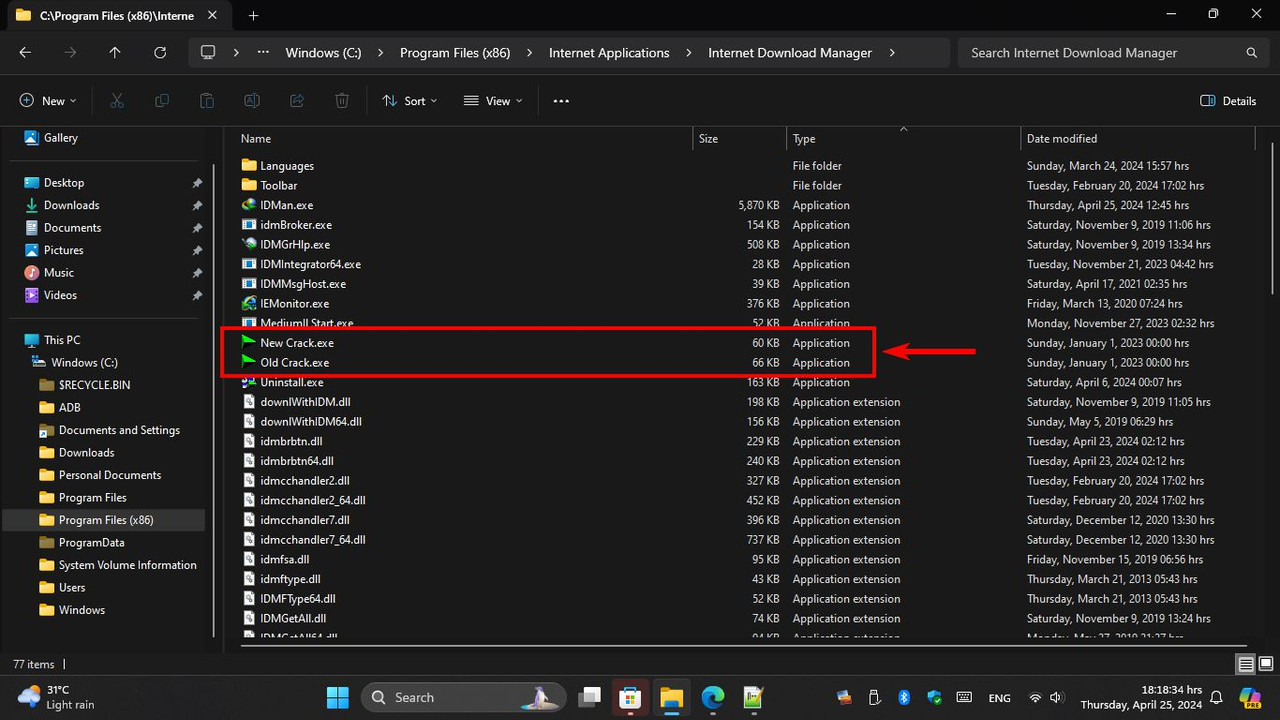This screenshot has width=1280, height=720.
Task: Click the Bluetooth tray icon
Action: pyautogui.click(x=904, y=697)
